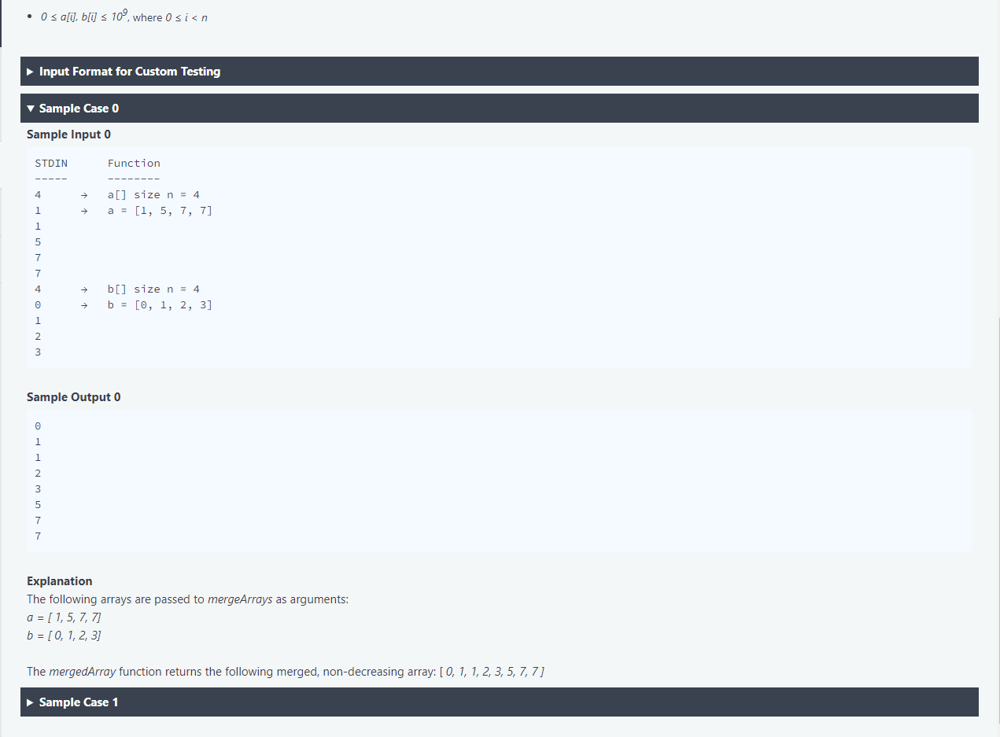Expand the Input Format for Custom Testing section
This screenshot has height=737, width=1000.
click(129, 71)
